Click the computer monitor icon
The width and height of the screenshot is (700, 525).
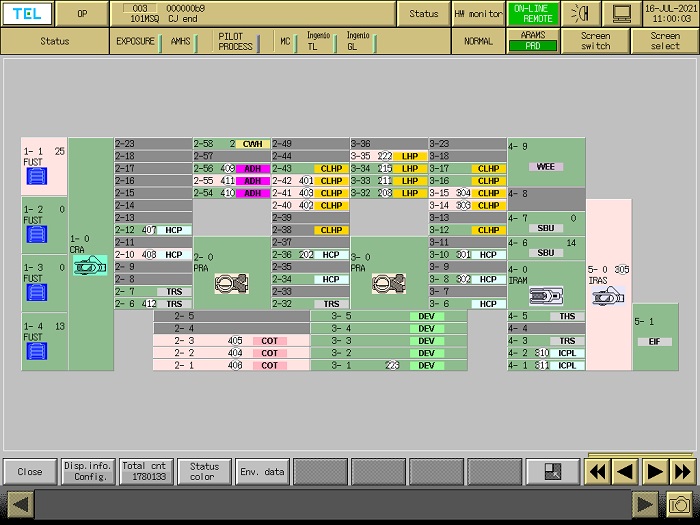pyautogui.click(x=622, y=14)
